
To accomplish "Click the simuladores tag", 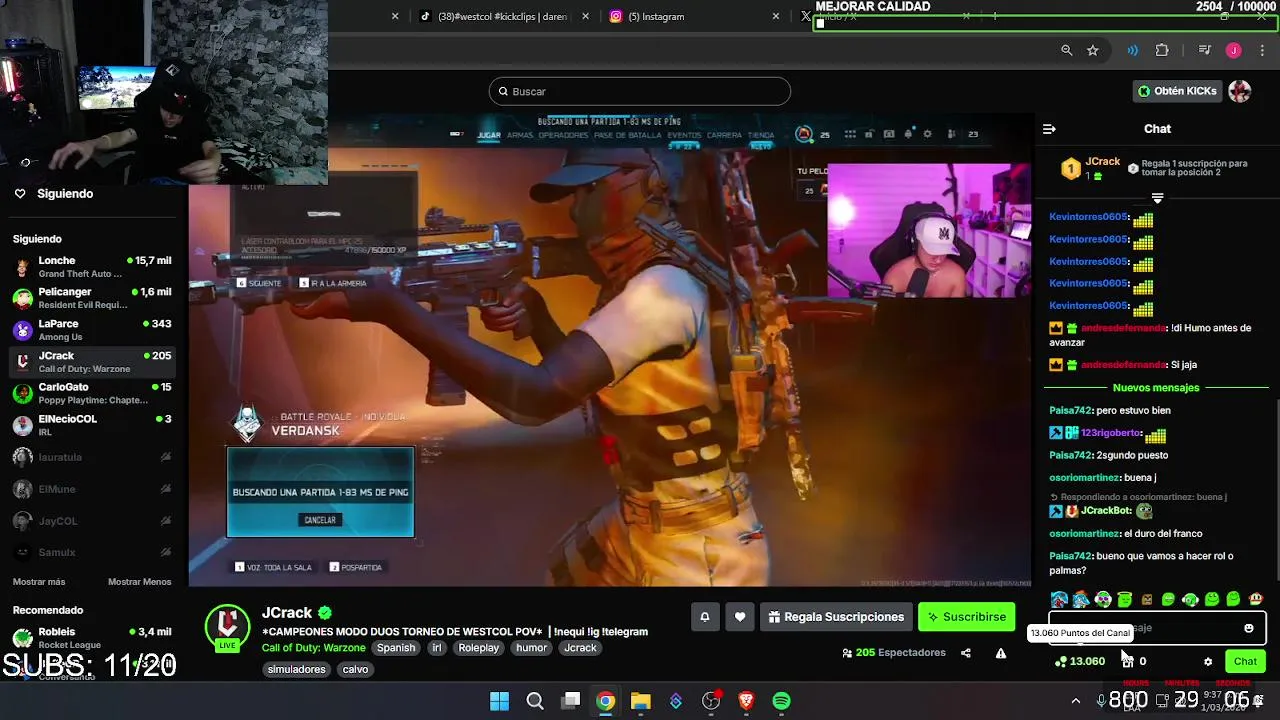I will pyautogui.click(x=297, y=670).
